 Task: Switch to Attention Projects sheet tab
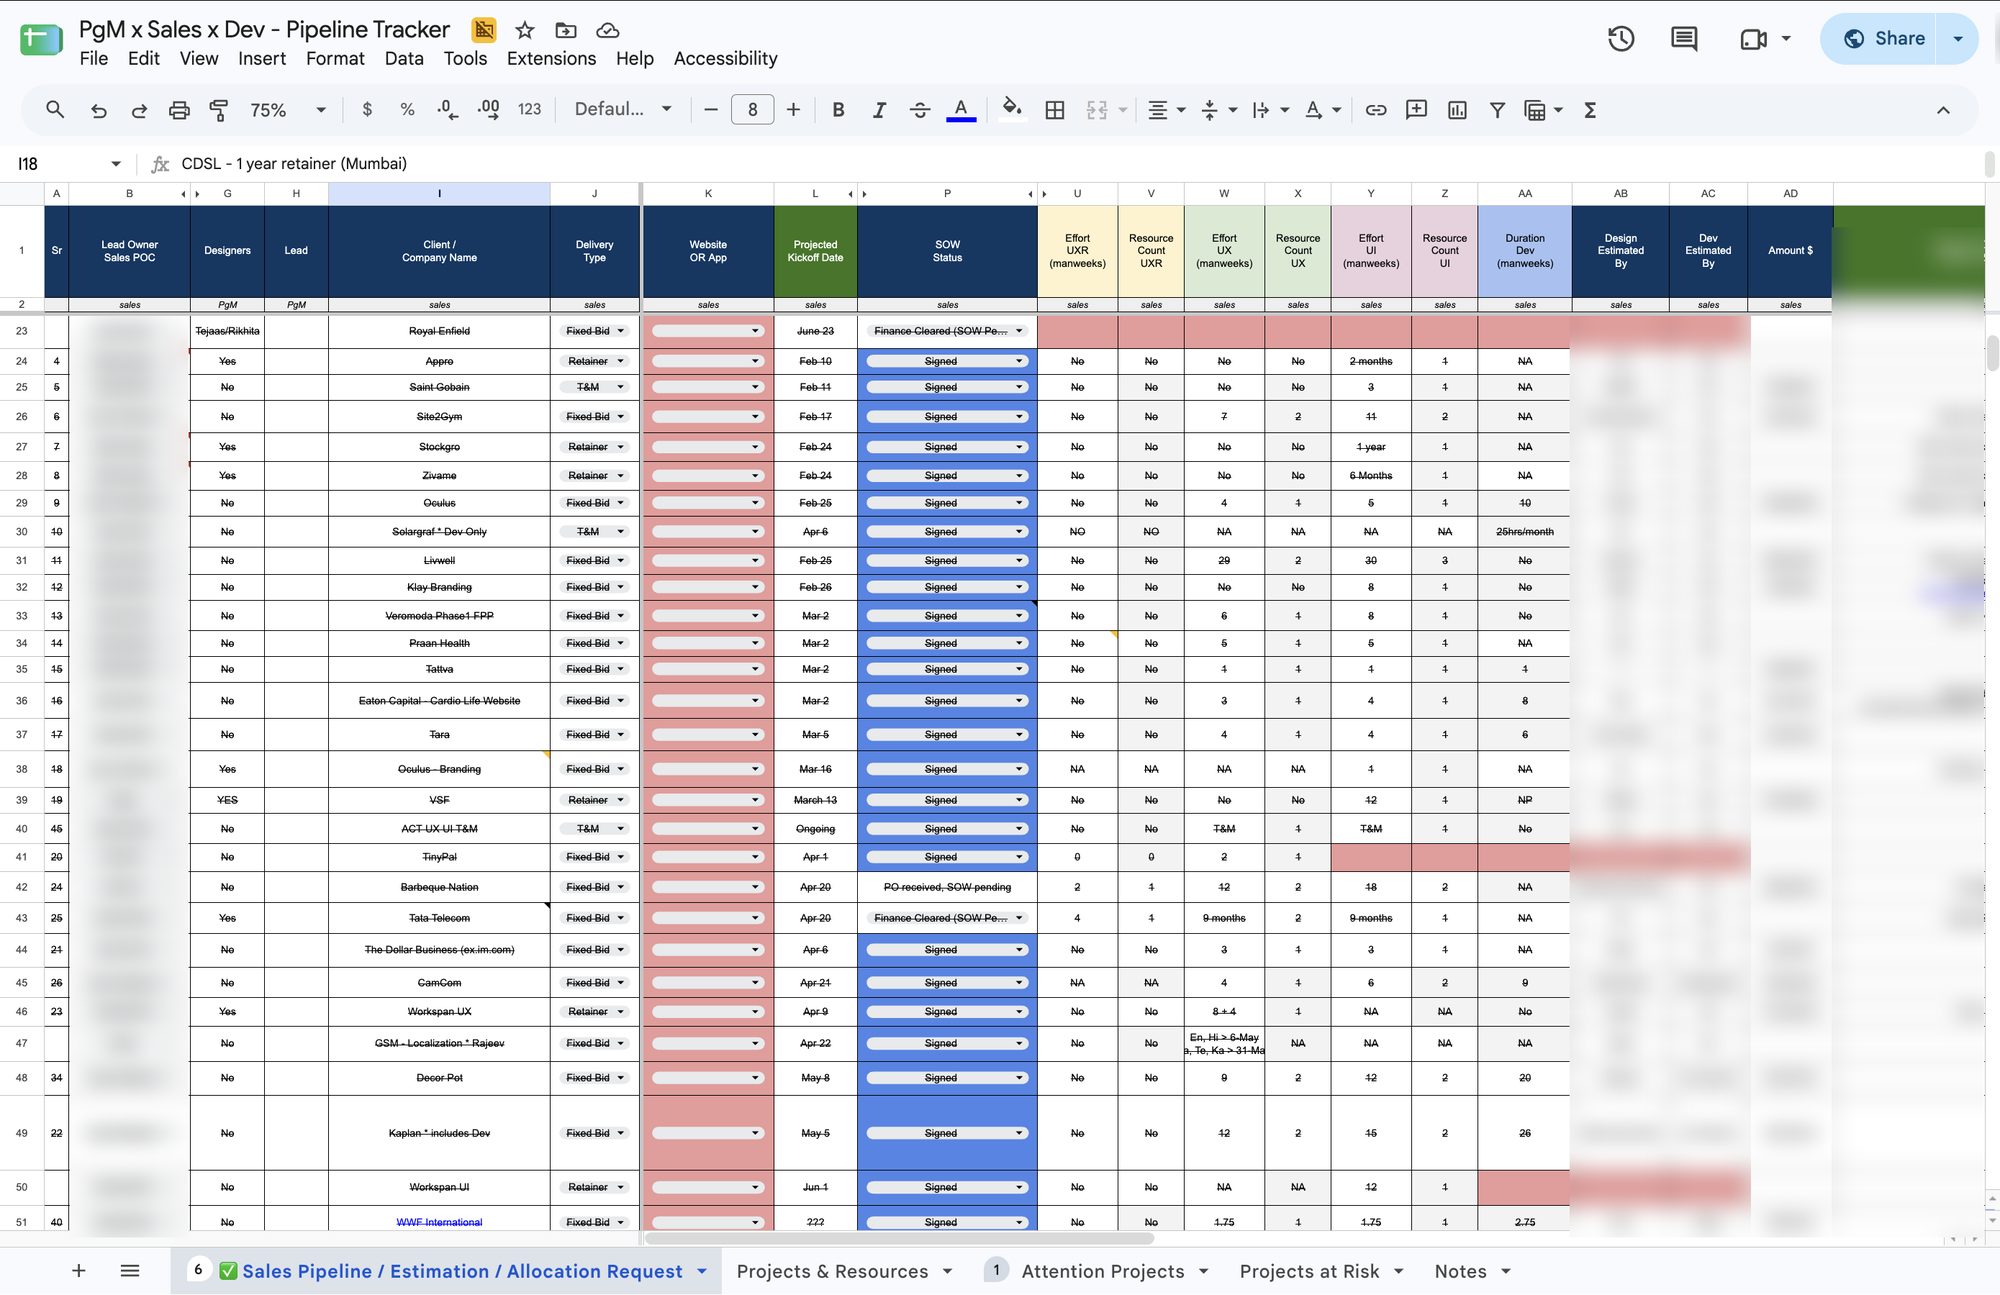pos(1102,1271)
